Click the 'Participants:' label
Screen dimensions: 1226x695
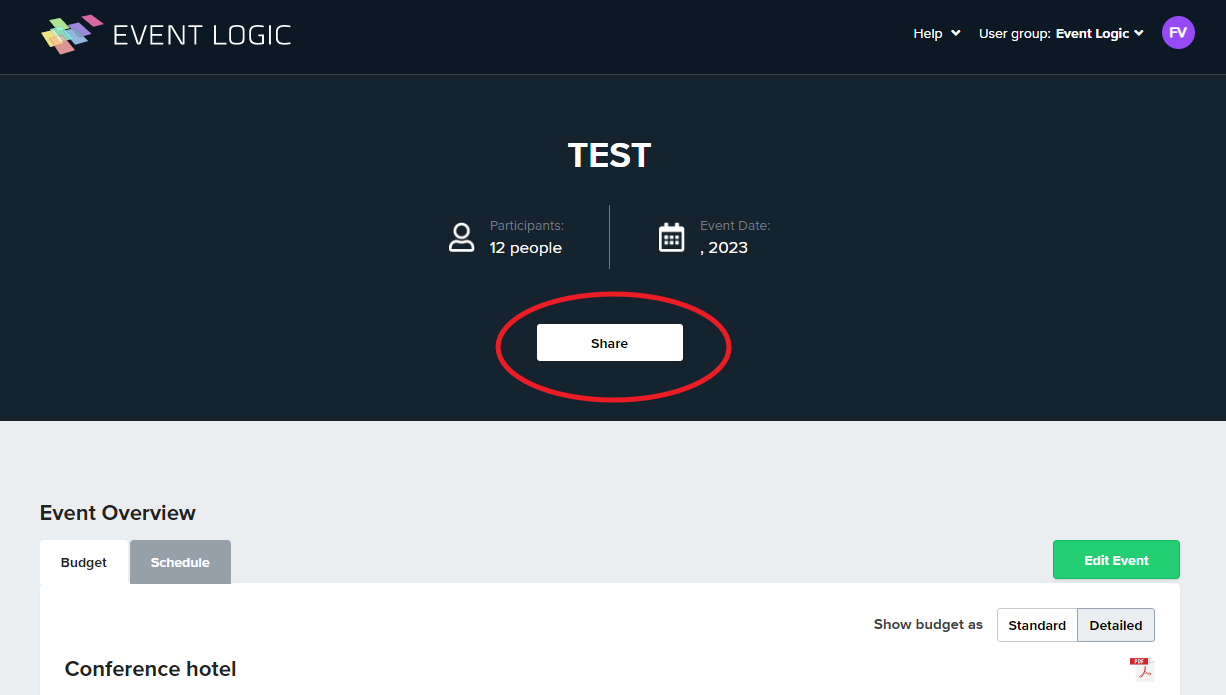(x=527, y=226)
